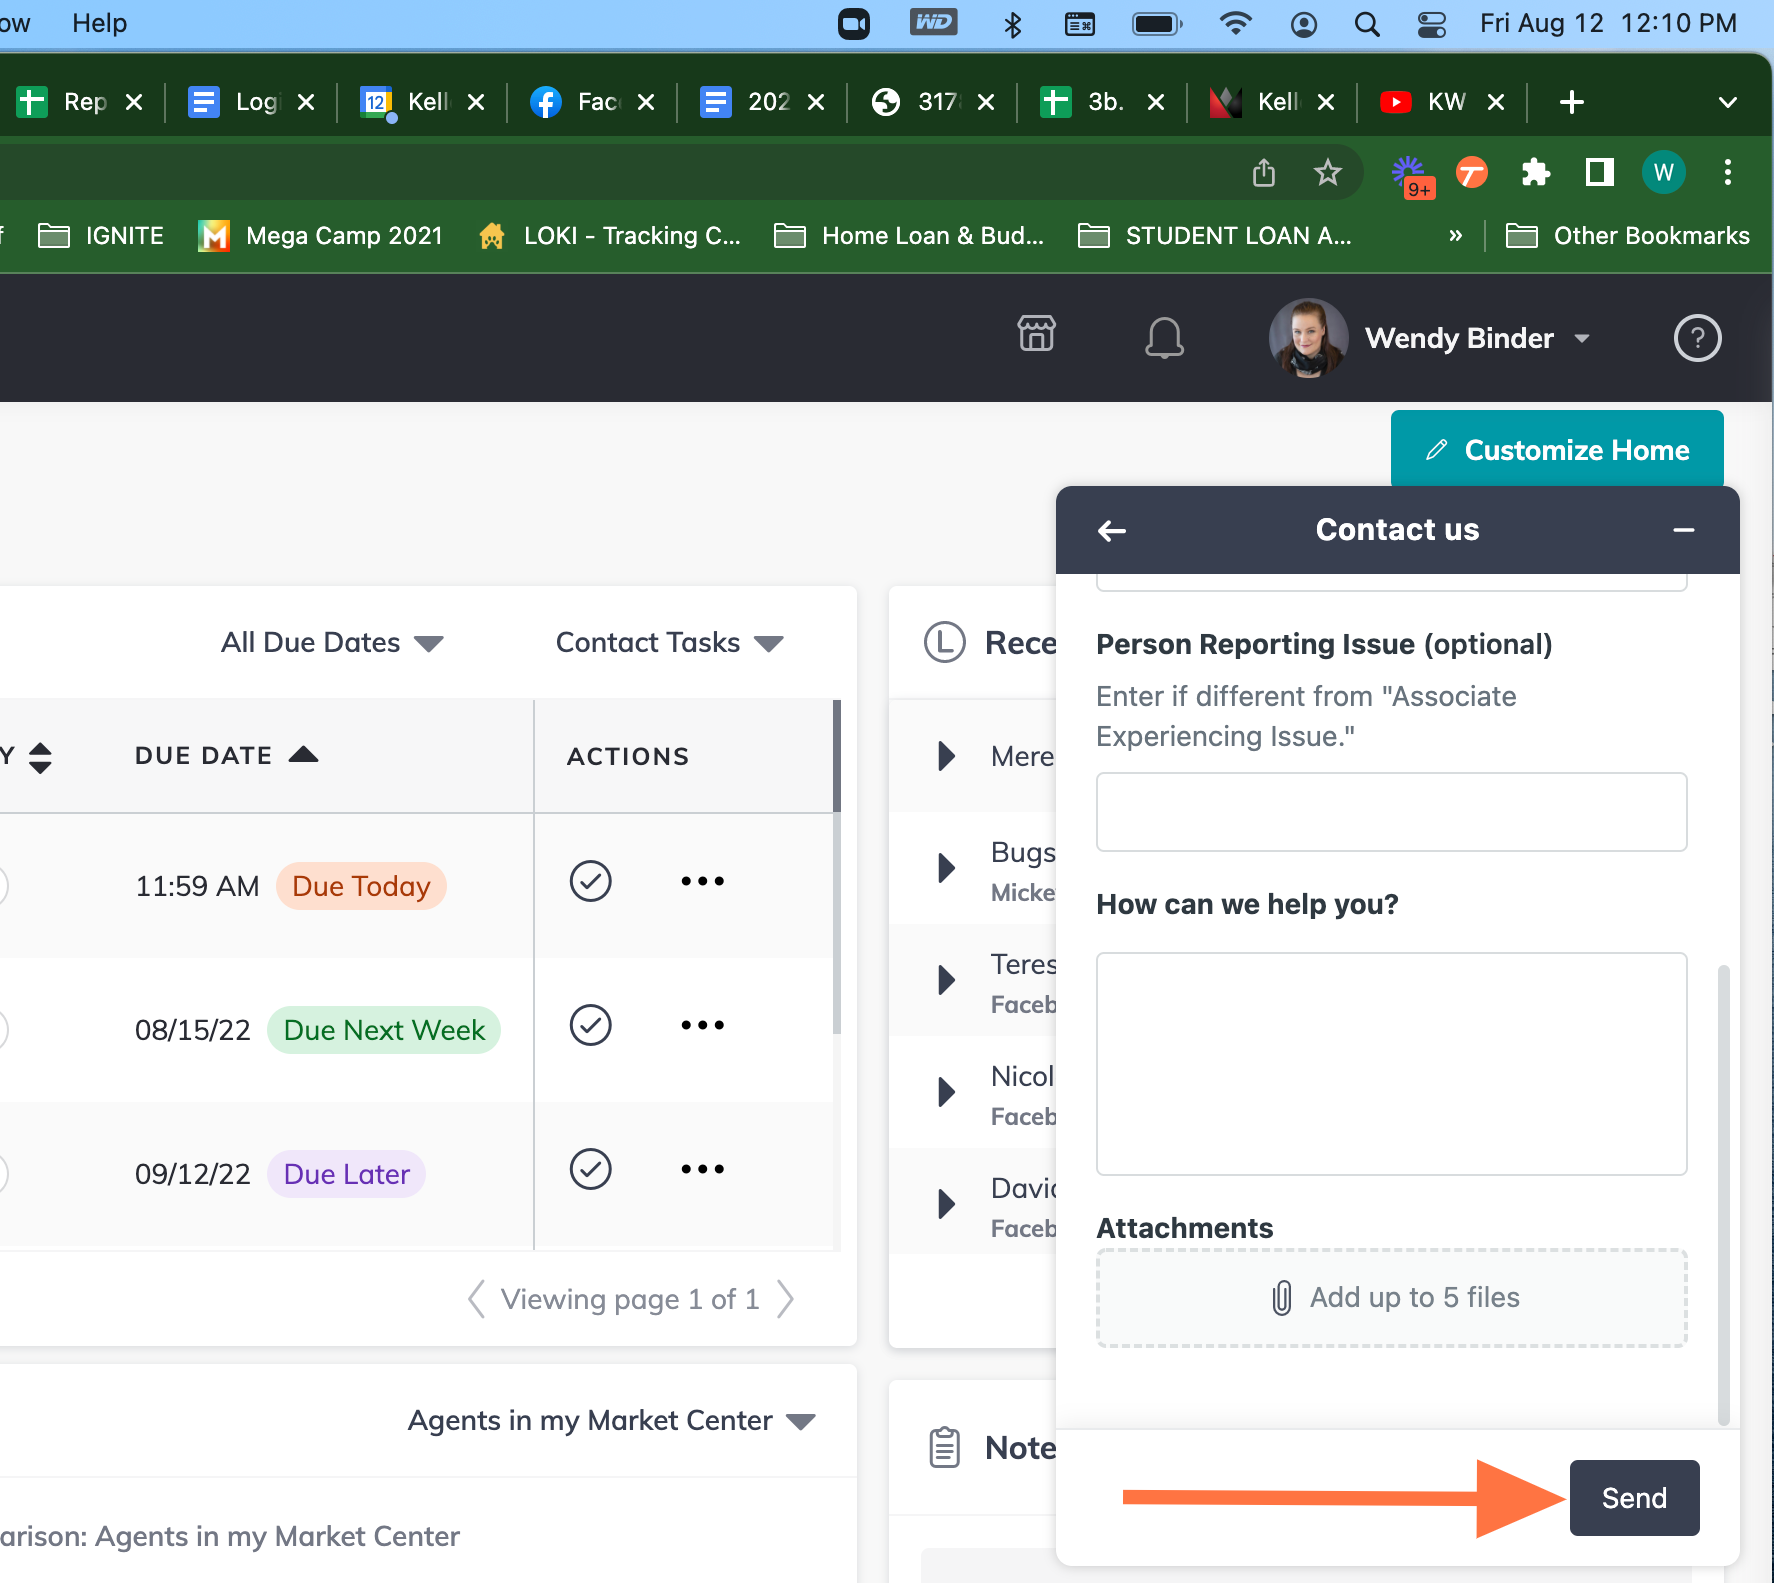Click the help question mark icon
The image size is (1774, 1583).
tap(1697, 338)
